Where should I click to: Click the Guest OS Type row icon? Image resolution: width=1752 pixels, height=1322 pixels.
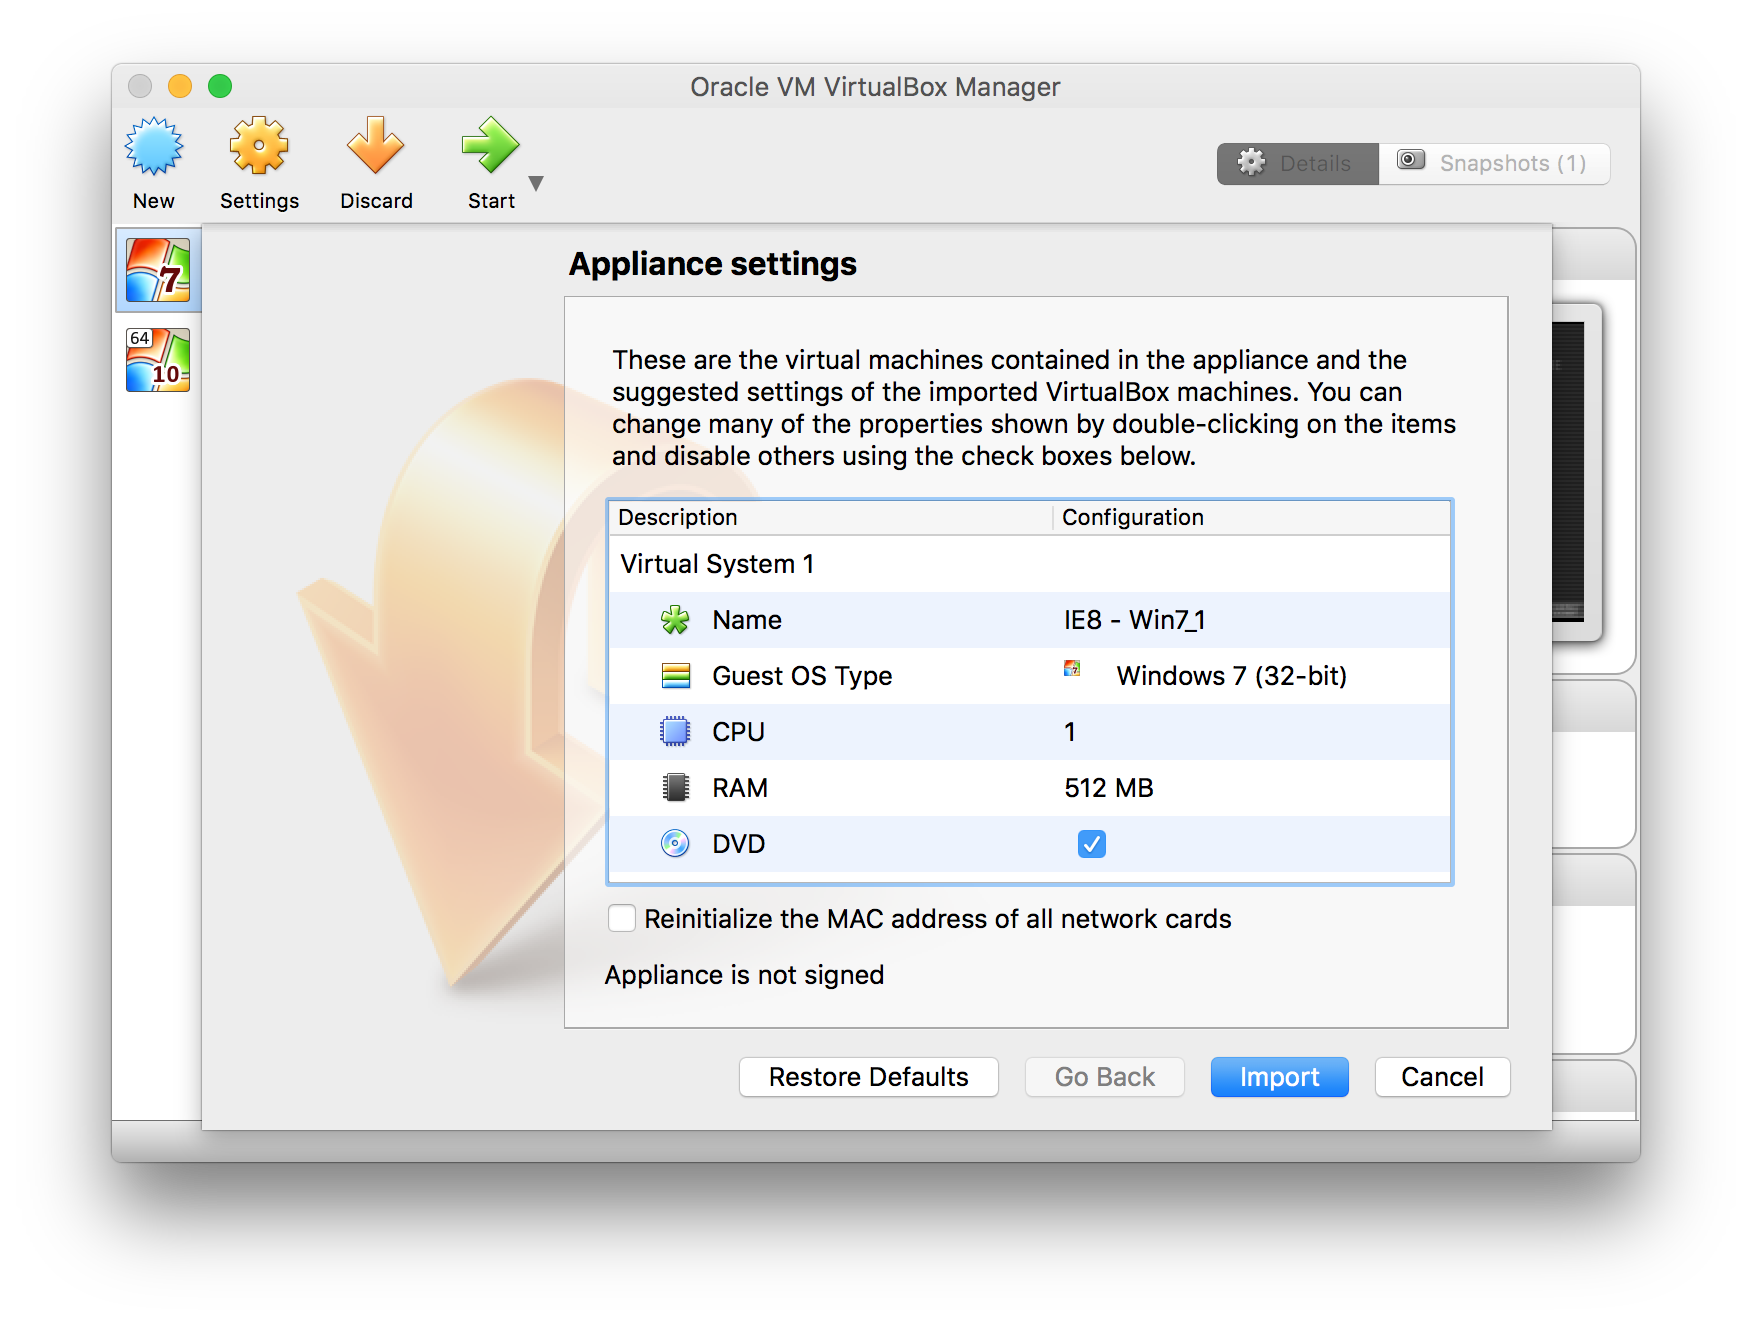click(x=676, y=676)
